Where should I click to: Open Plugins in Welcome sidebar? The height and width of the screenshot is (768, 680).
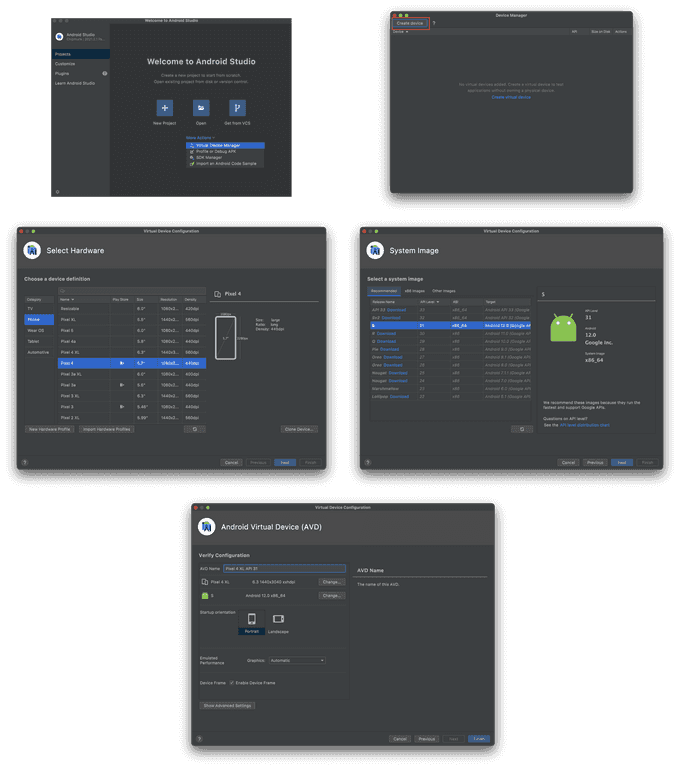tap(81, 73)
